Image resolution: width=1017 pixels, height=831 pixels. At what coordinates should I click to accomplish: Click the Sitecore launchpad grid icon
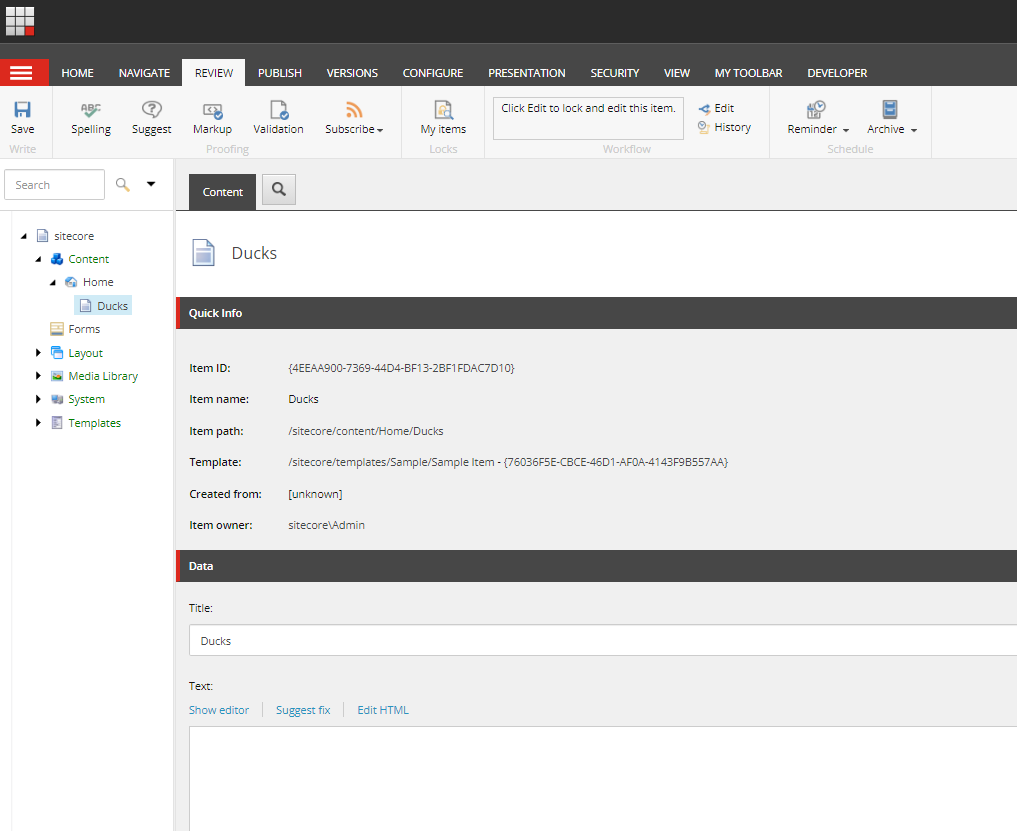click(x=20, y=20)
